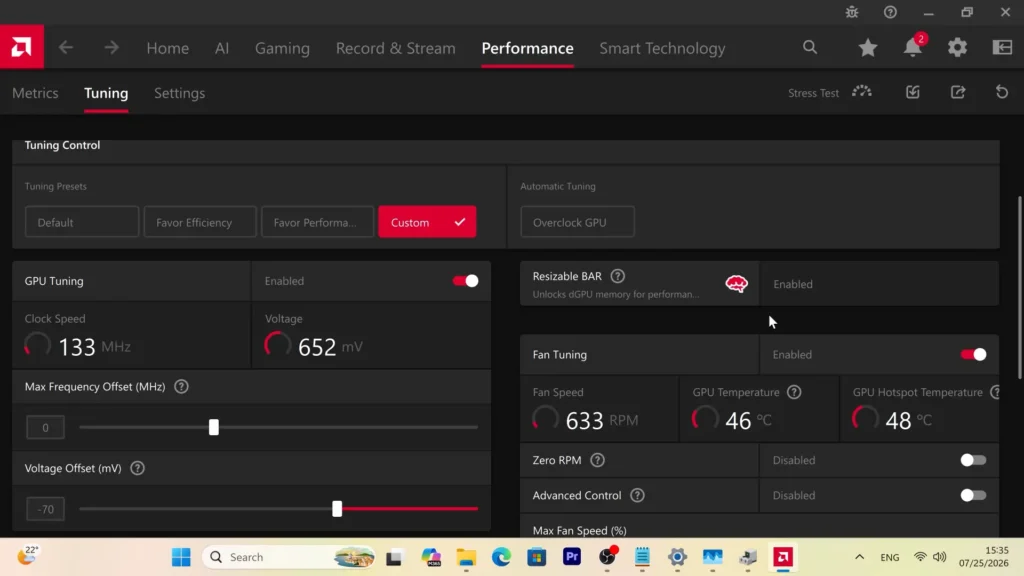Select Favor Efficiency preset

[x=200, y=222]
